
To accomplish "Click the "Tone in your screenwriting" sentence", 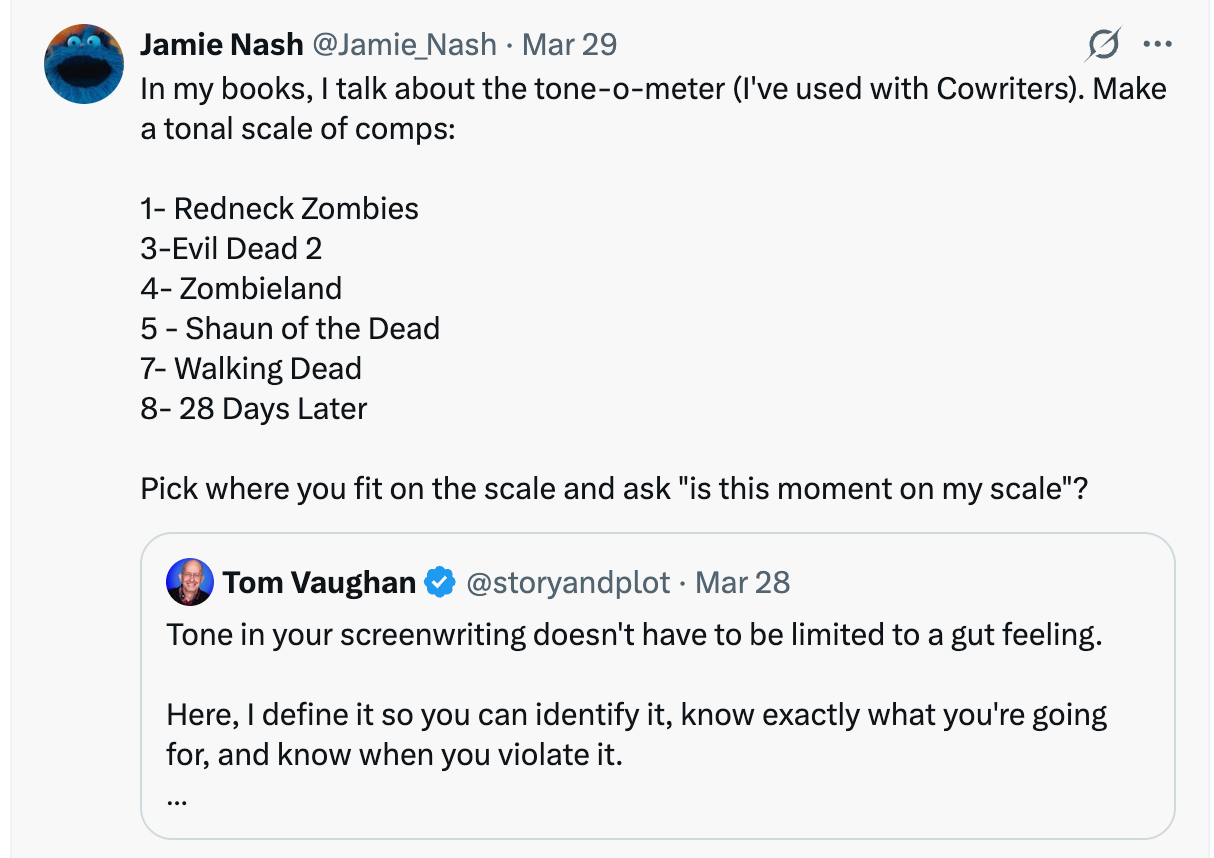I will [634, 635].
